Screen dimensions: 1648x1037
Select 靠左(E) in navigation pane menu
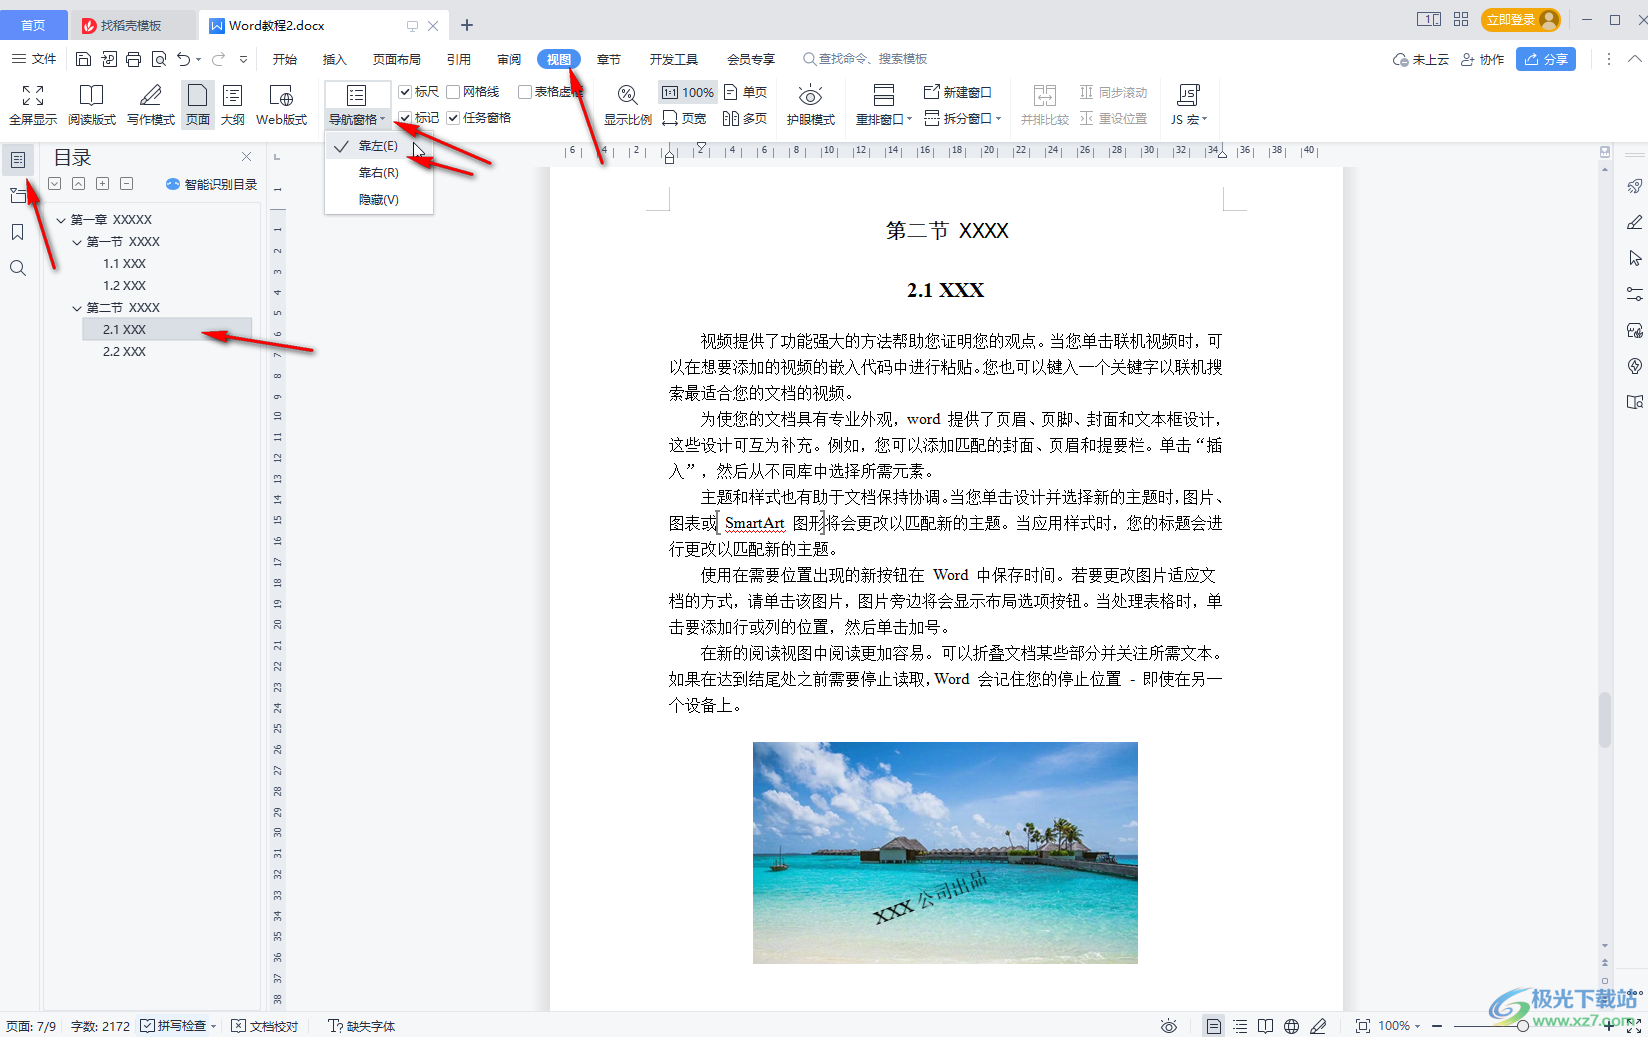coord(379,146)
